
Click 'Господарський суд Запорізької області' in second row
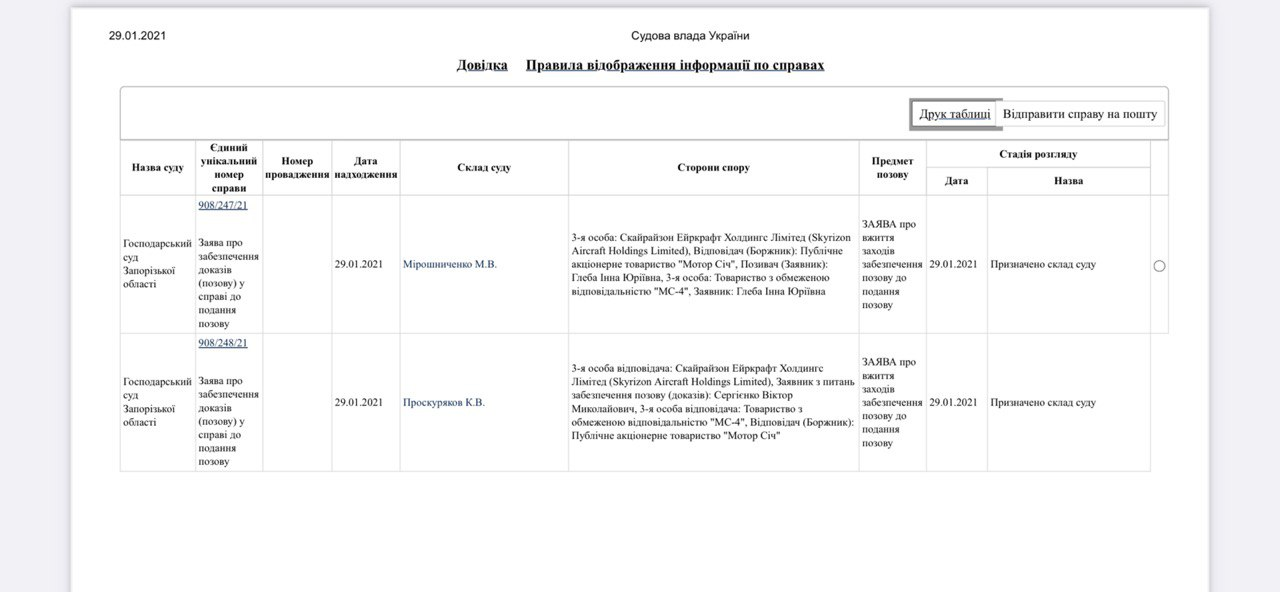[x=155, y=400]
